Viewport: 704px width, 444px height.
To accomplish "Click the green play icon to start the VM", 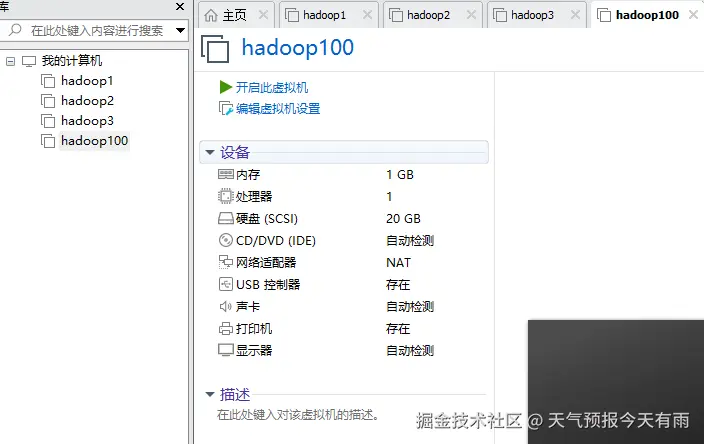I will point(225,87).
